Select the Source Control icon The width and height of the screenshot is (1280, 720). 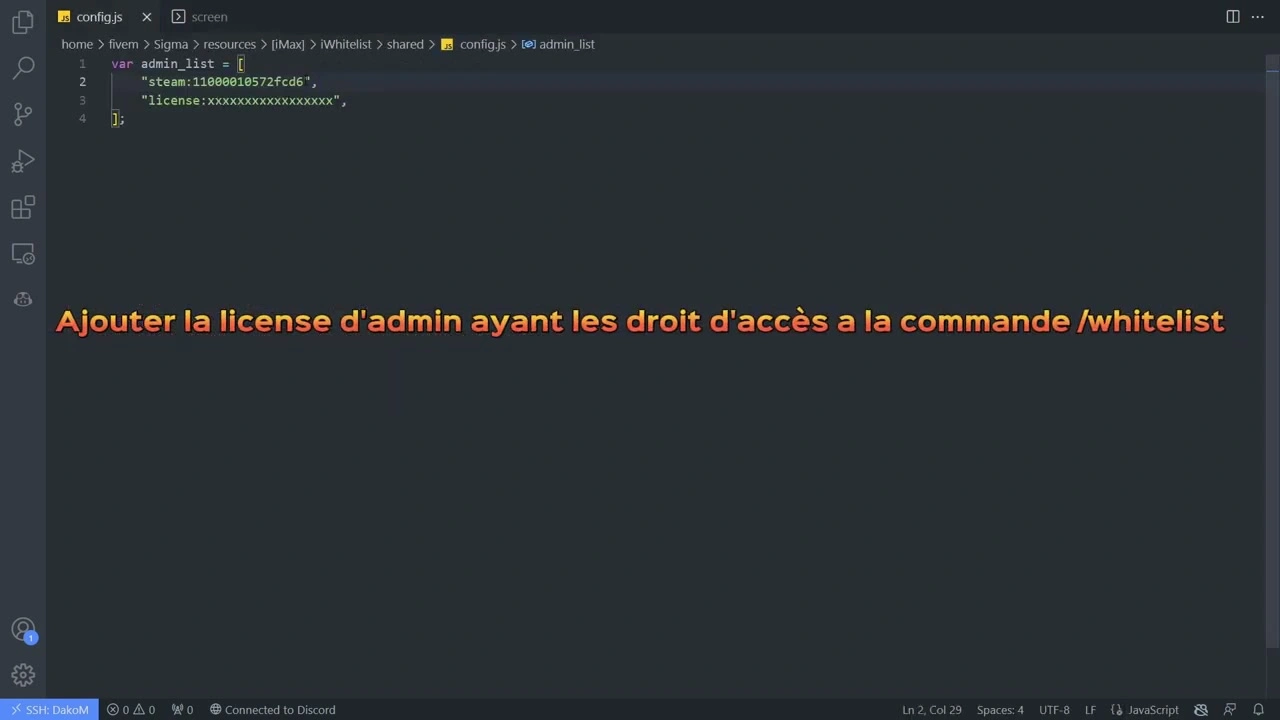[22, 113]
